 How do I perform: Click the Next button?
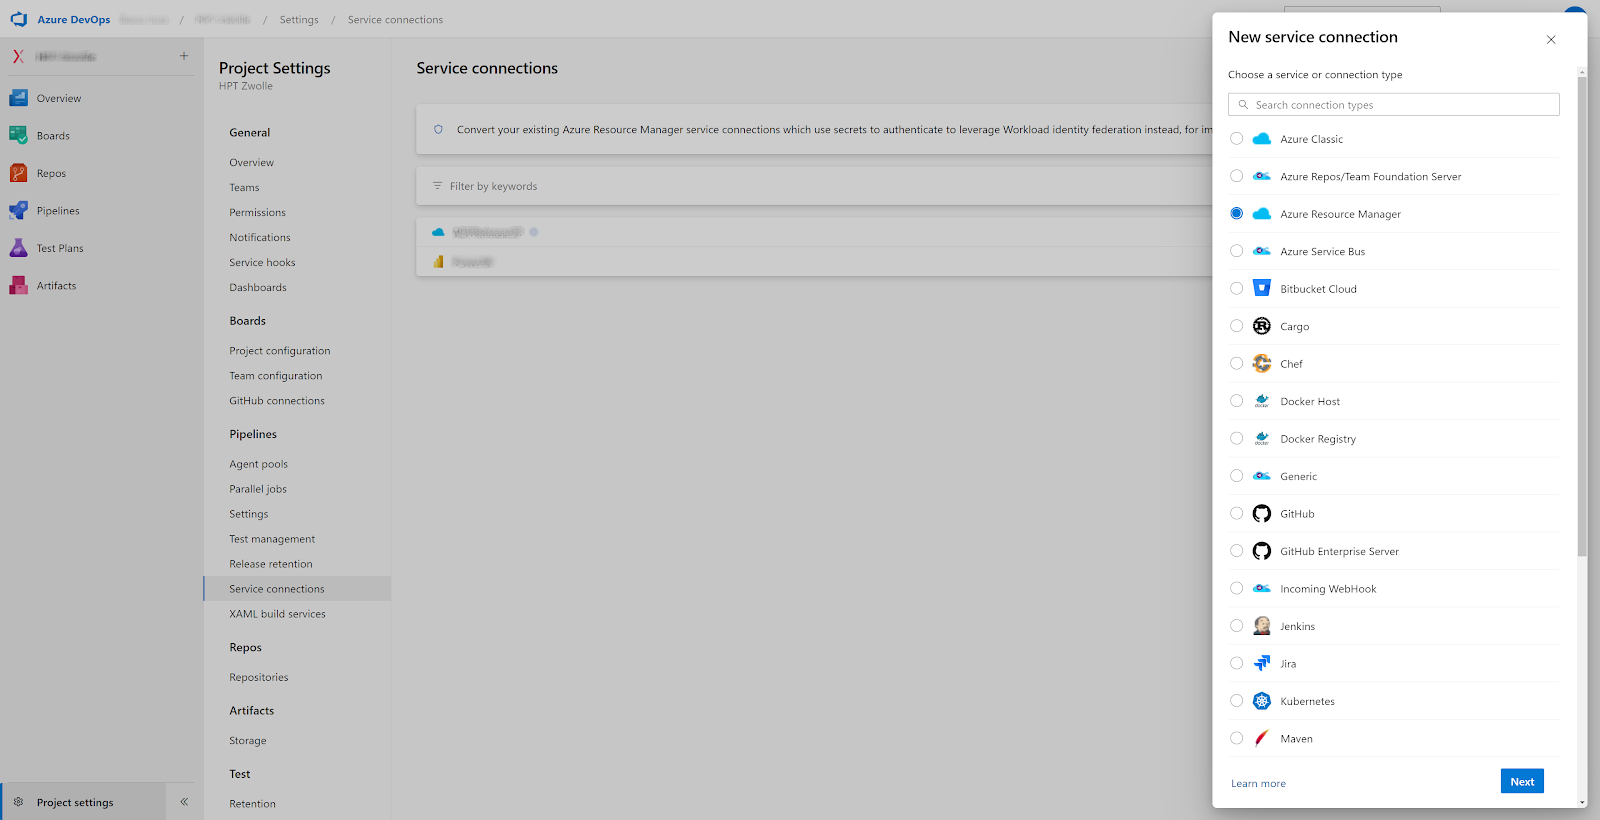1522,781
